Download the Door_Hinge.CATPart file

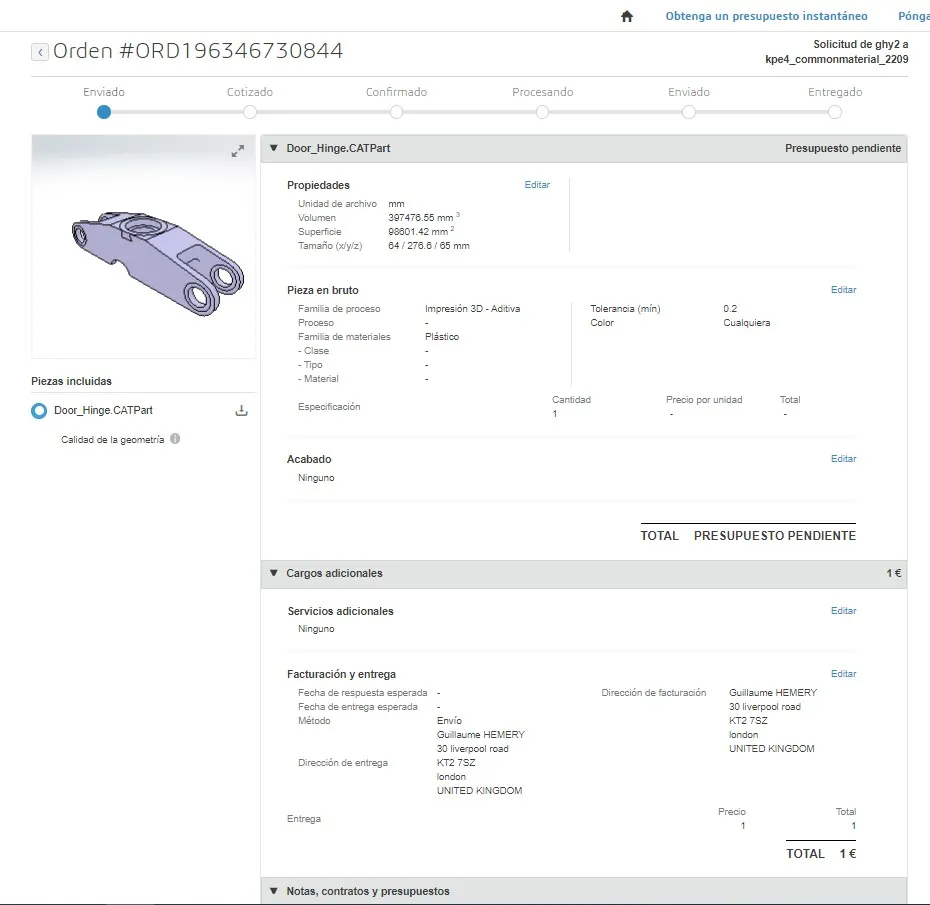241,410
